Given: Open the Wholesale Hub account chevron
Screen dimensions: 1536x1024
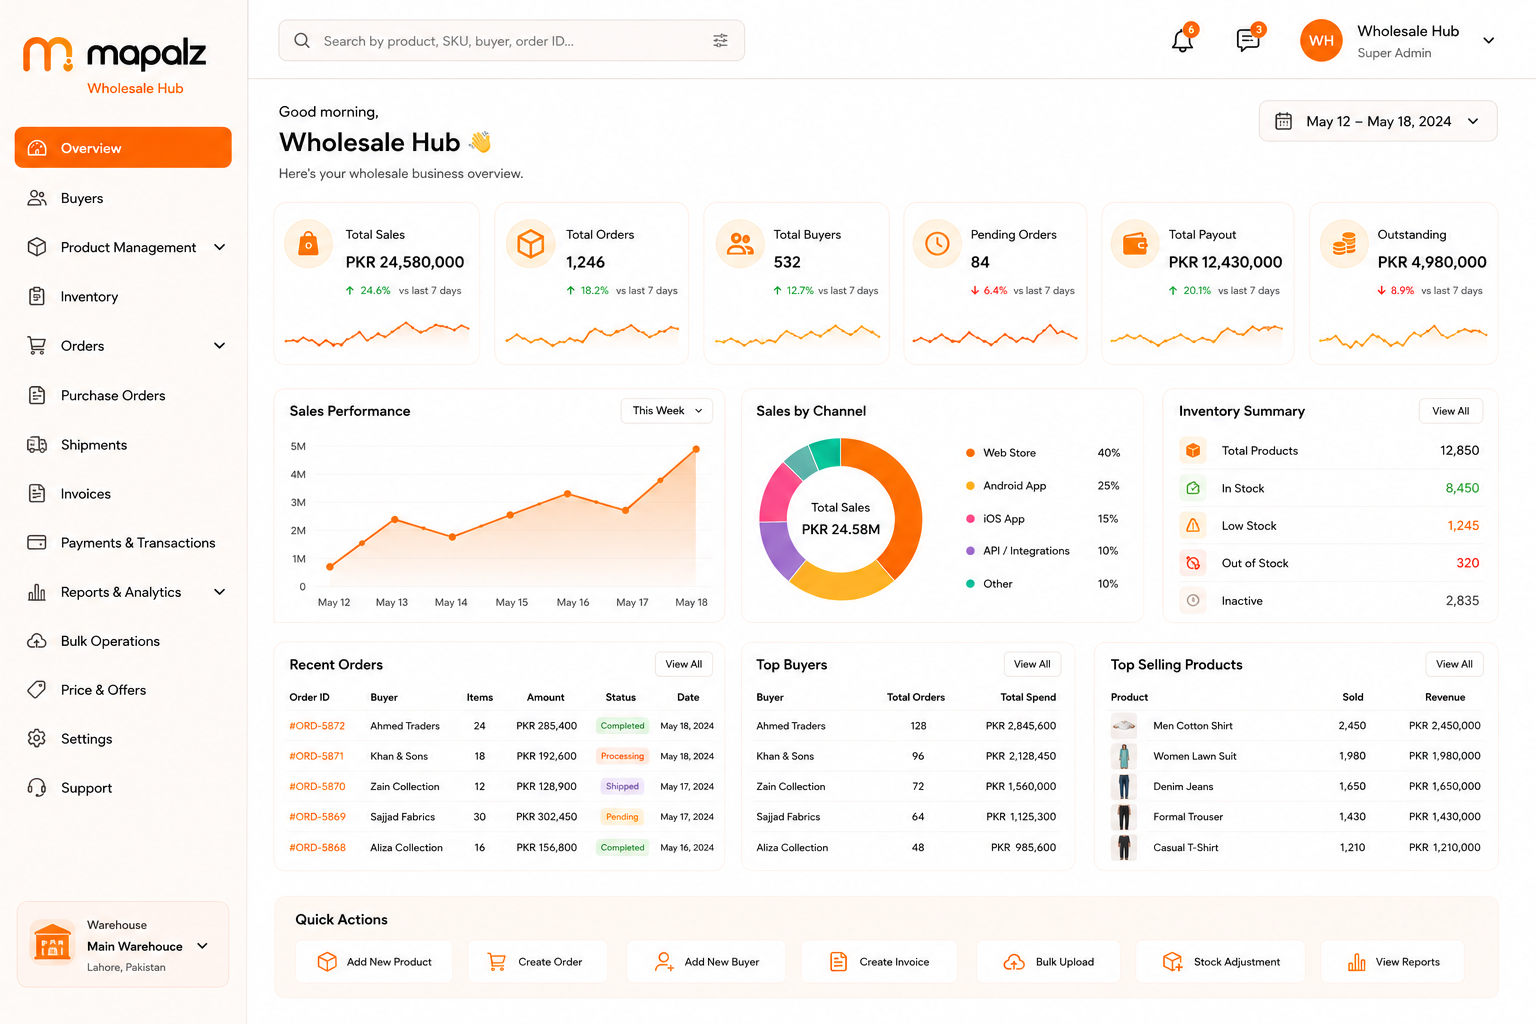Looking at the screenshot, I should pos(1488,41).
